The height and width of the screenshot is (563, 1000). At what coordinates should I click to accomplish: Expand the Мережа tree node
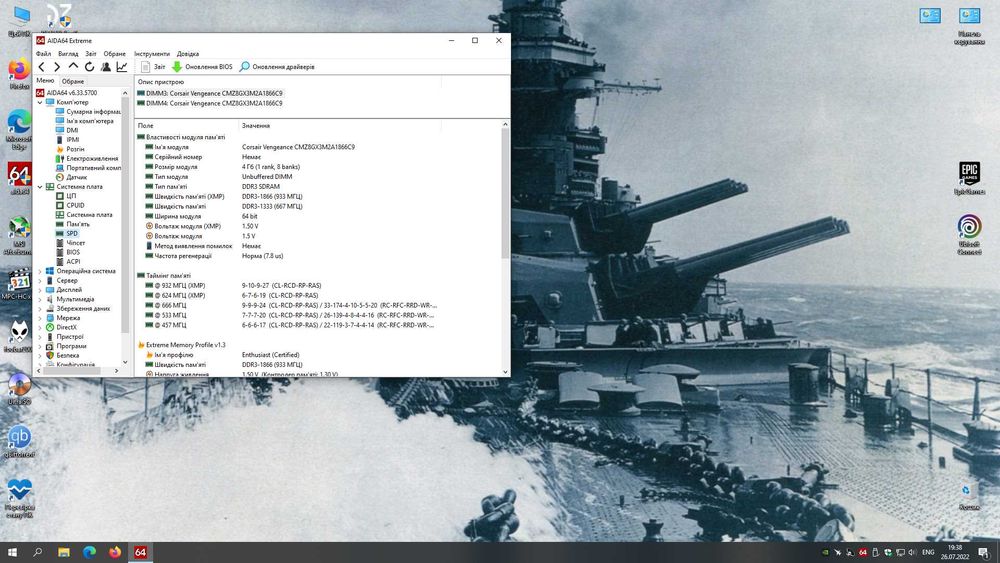(40, 318)
